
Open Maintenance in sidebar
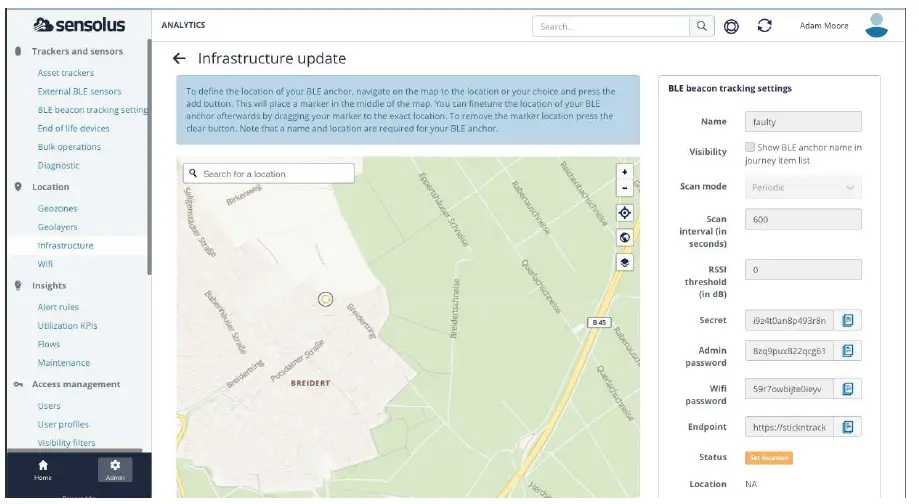click(x=64, y=363)
